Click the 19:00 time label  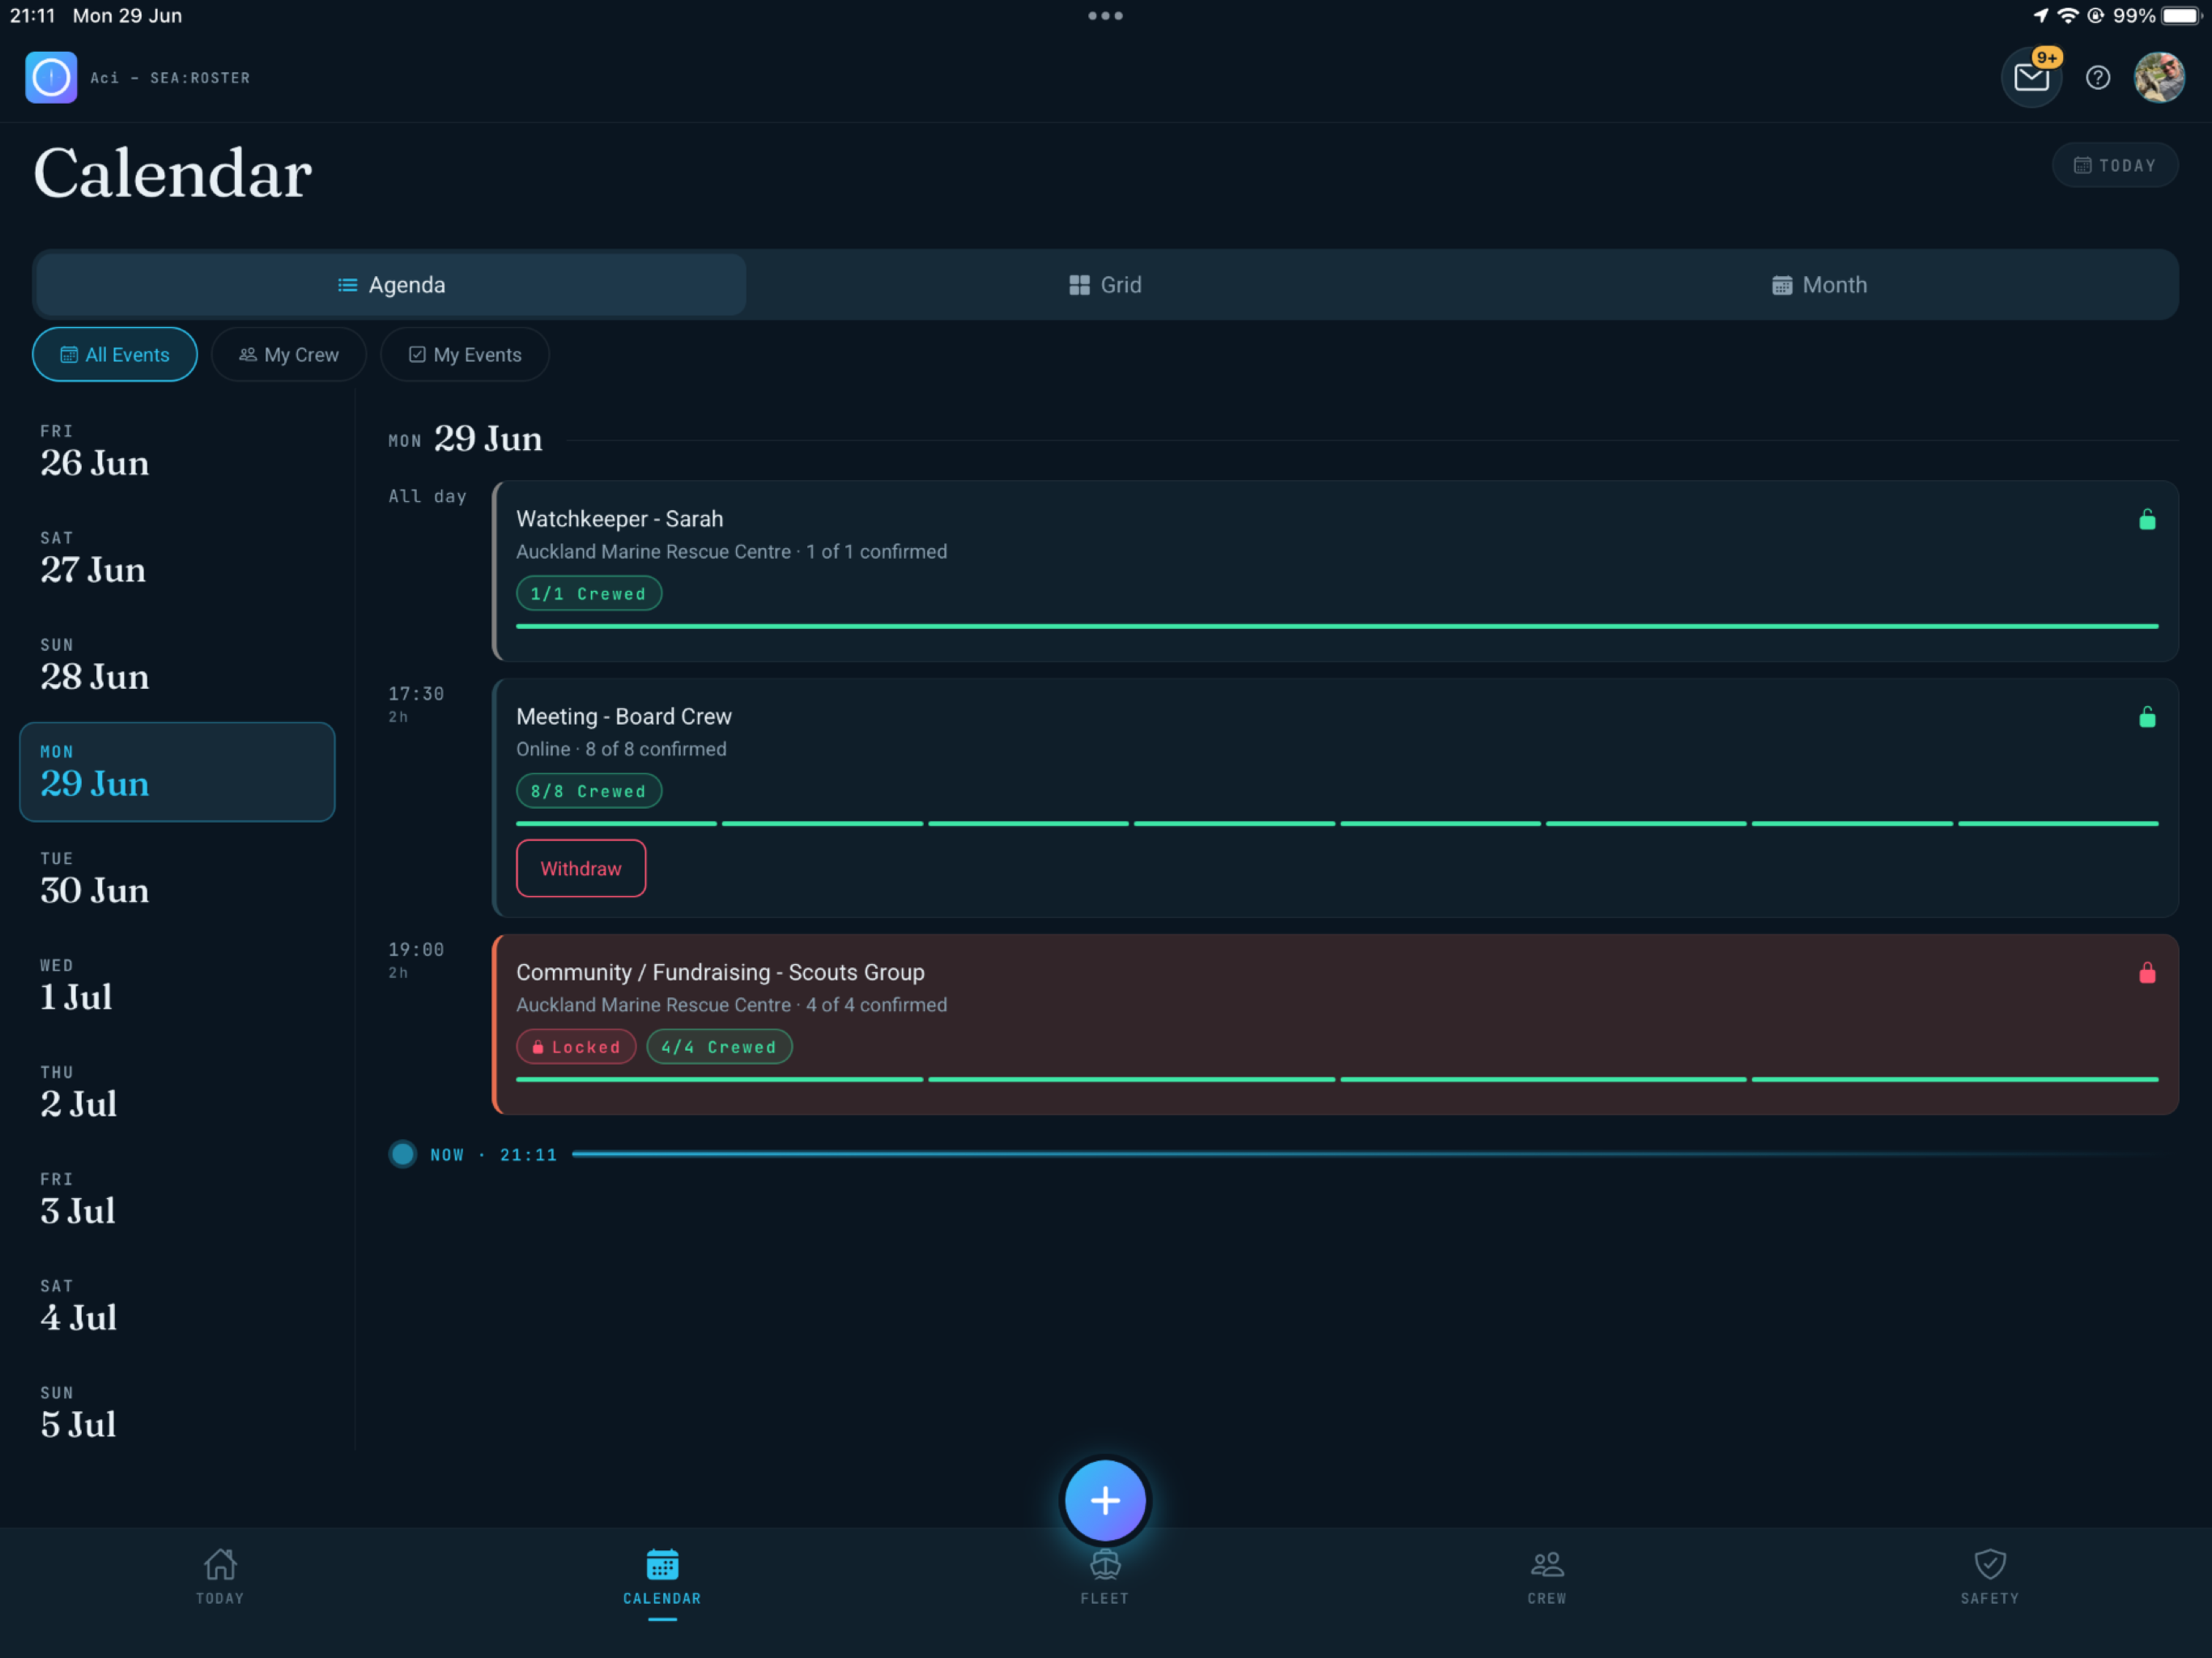pyautogui.click(x=416, y=949)
